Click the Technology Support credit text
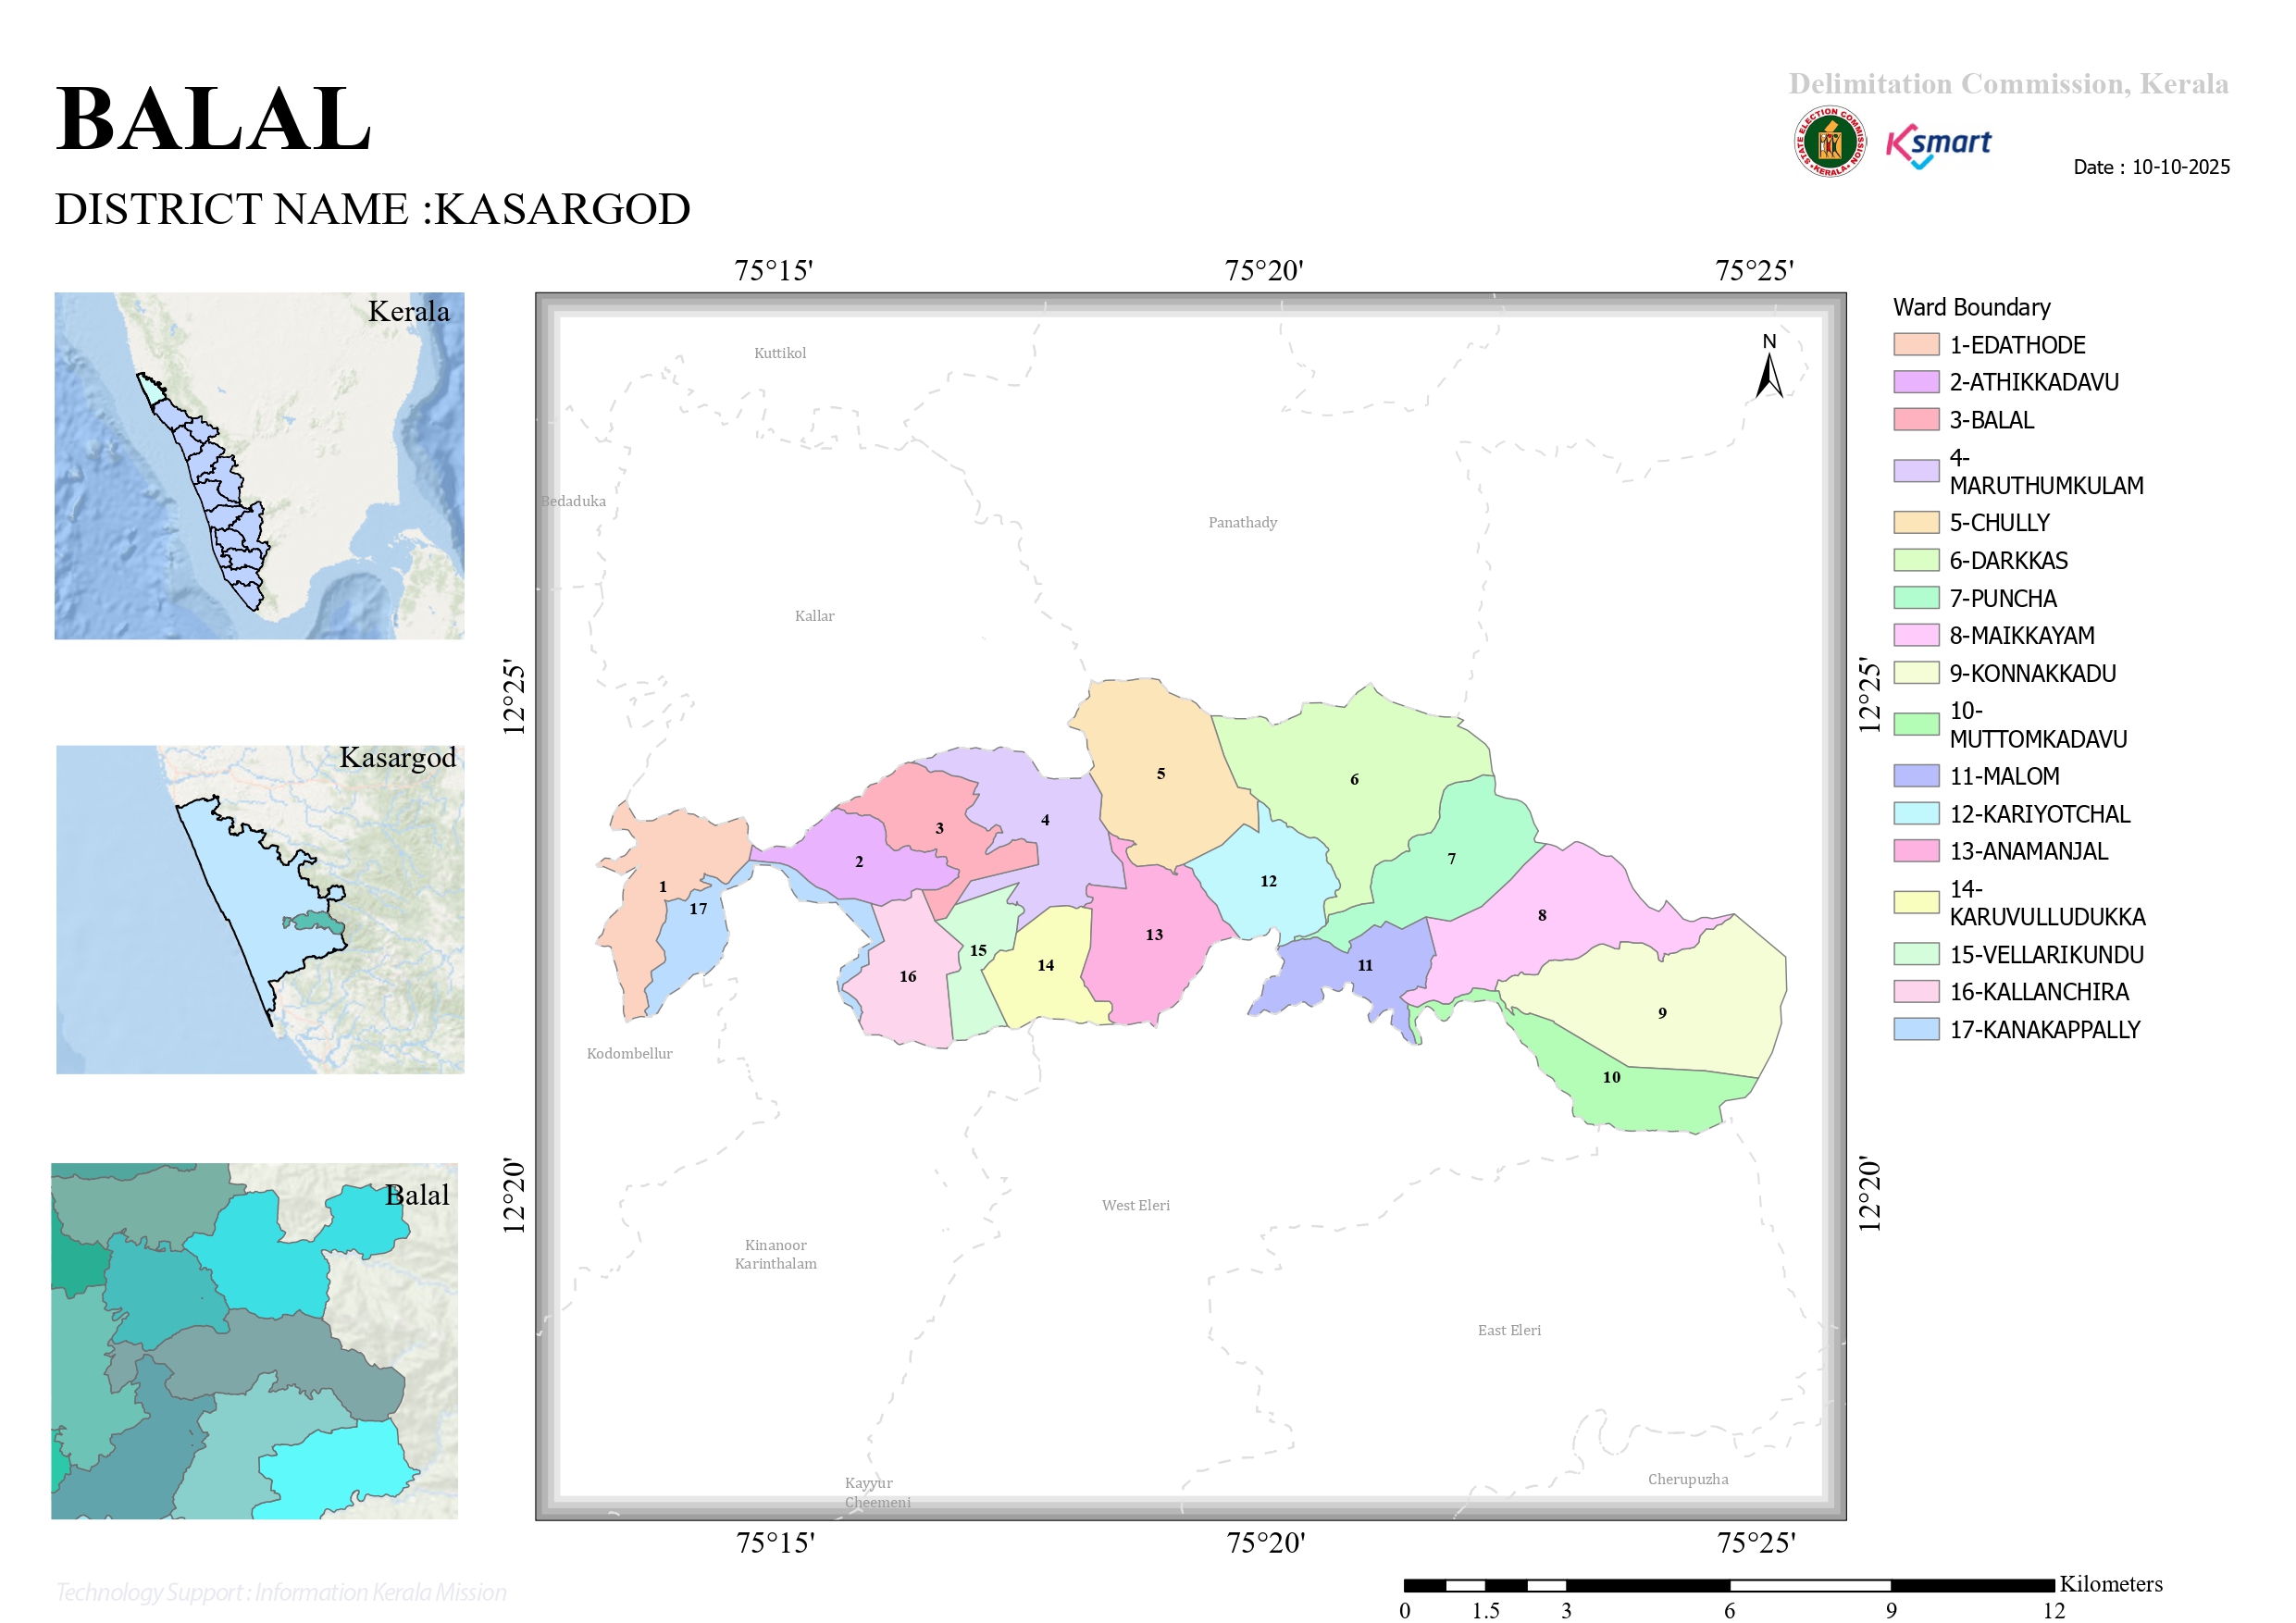This screenshot has width=2296, height=1623. 280,1592
